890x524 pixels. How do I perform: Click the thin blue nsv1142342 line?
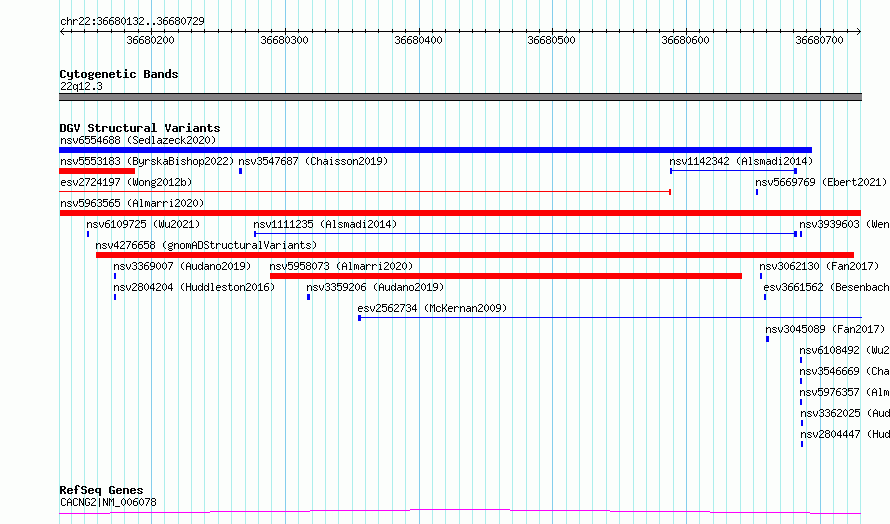tap(733, 171)
